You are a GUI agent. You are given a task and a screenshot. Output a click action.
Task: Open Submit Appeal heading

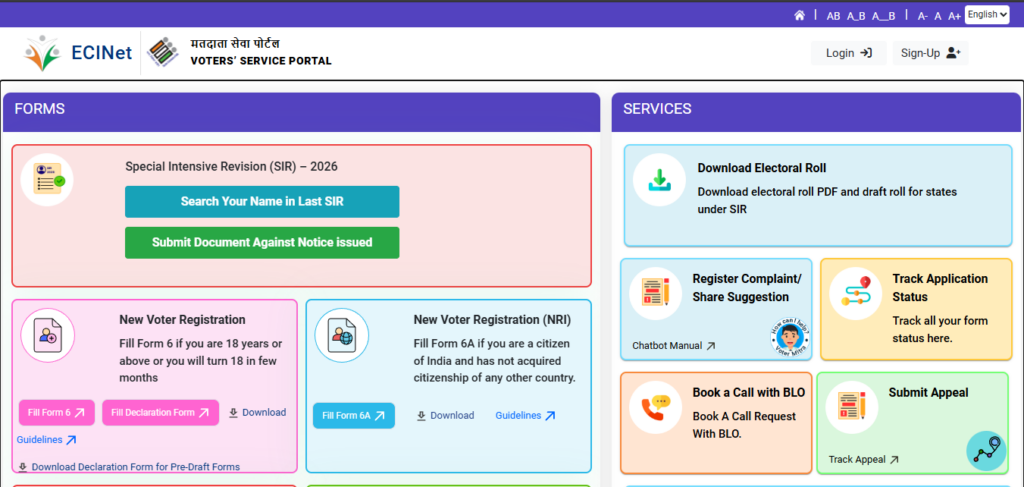(928, 393)
